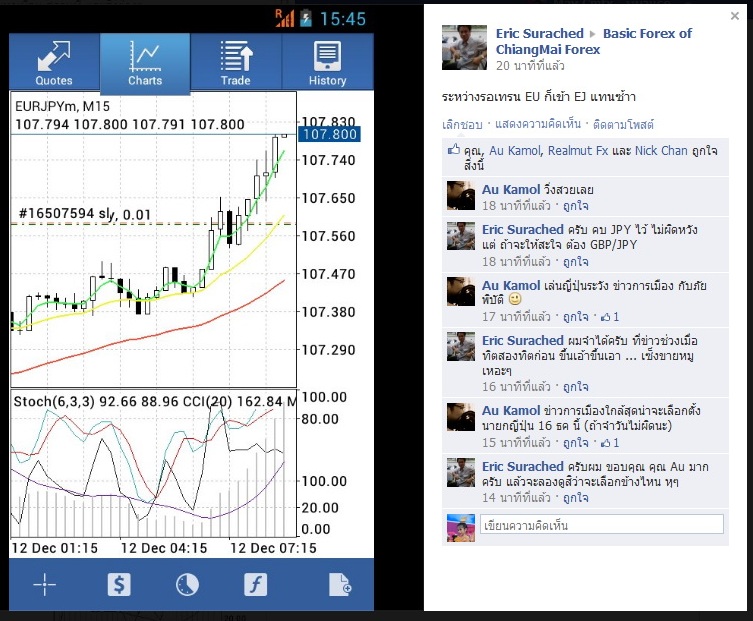Like the 16 นาทีที่แล้ว comment

click(576, 387)
